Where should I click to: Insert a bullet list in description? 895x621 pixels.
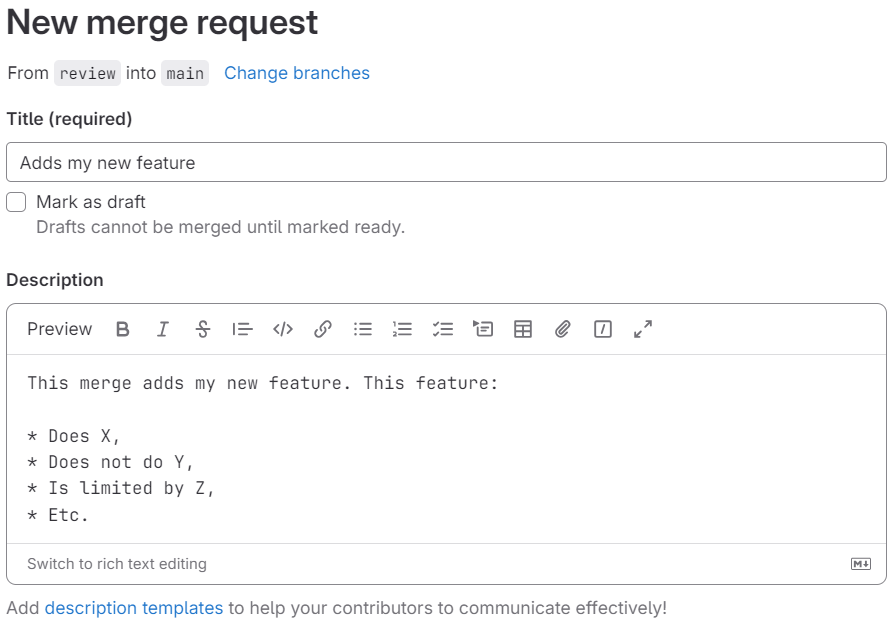coord(362,329)
